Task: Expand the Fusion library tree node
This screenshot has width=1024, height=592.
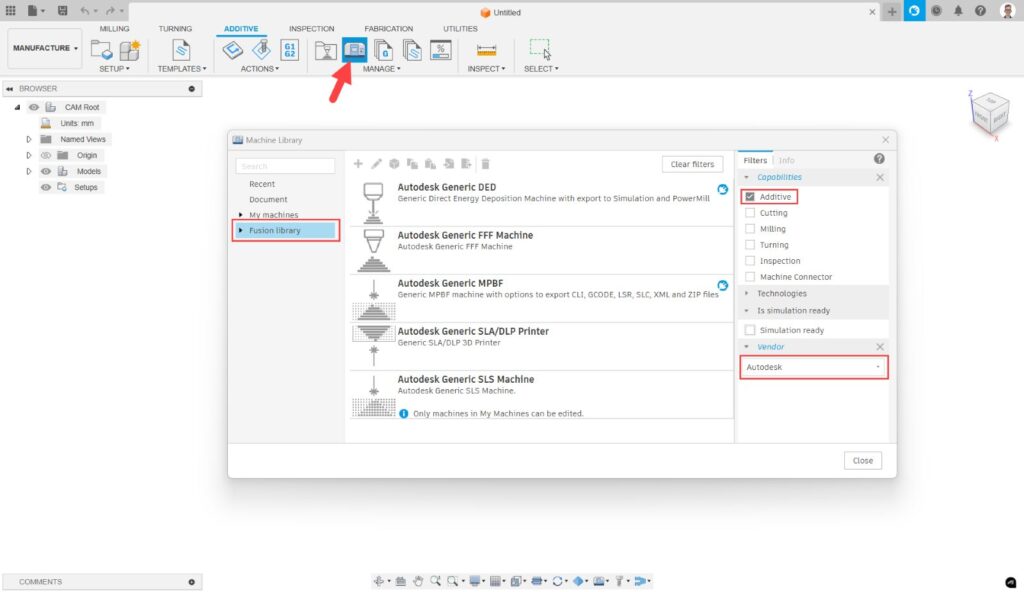Action: [x=241, y=231]
